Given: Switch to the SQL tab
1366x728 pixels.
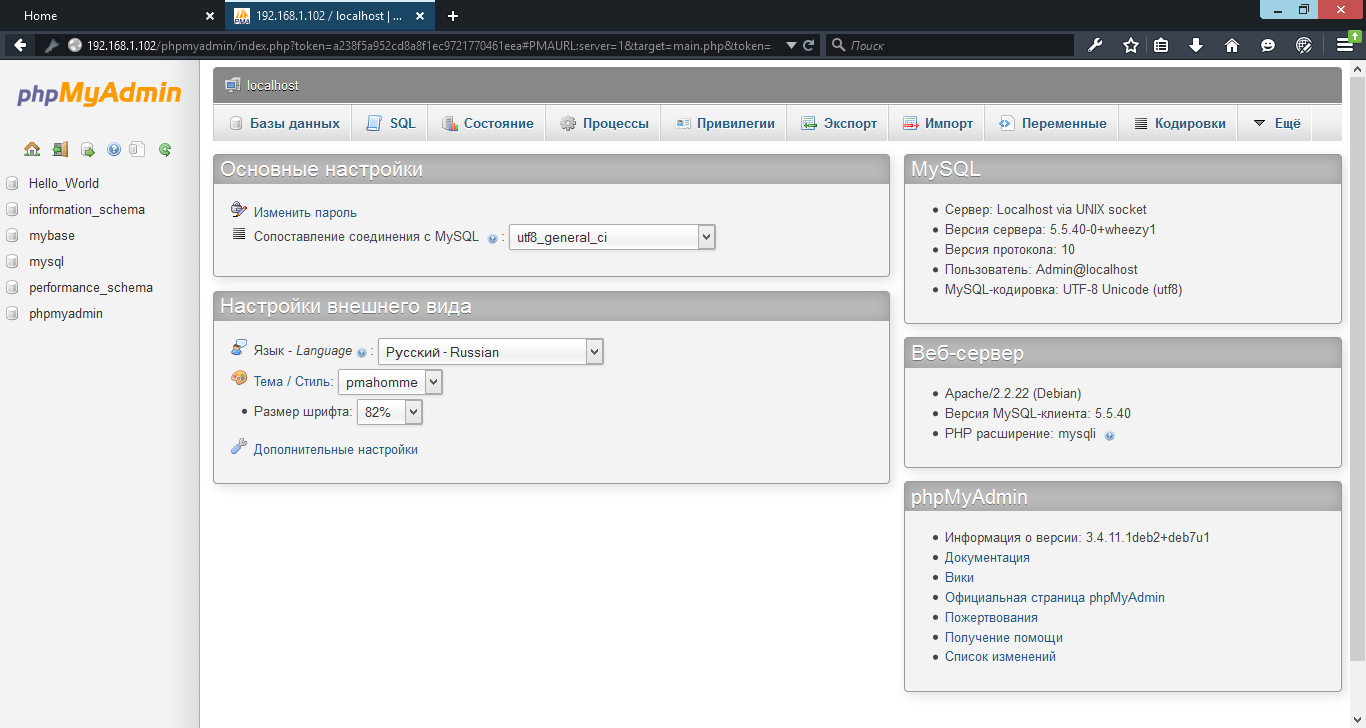Looking at the screenshot, I should (390, 123).
